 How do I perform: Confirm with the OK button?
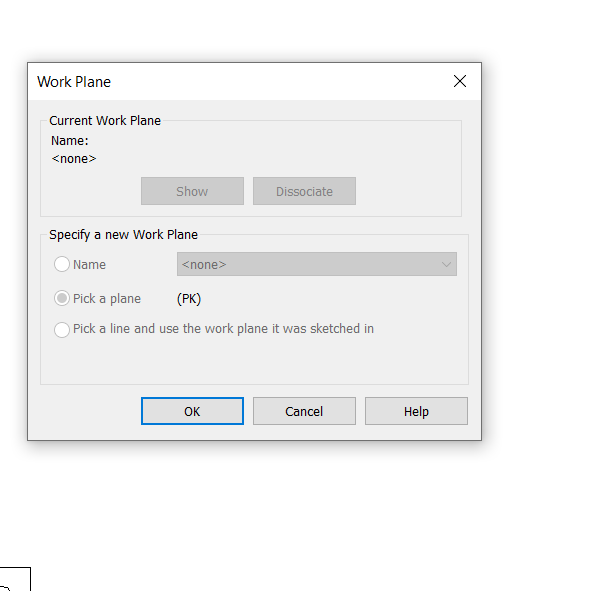point(192,411)
